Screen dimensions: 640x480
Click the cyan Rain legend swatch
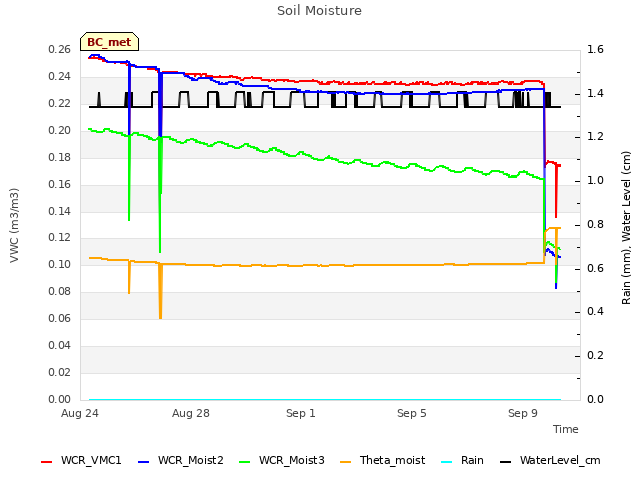click(447, 462)
